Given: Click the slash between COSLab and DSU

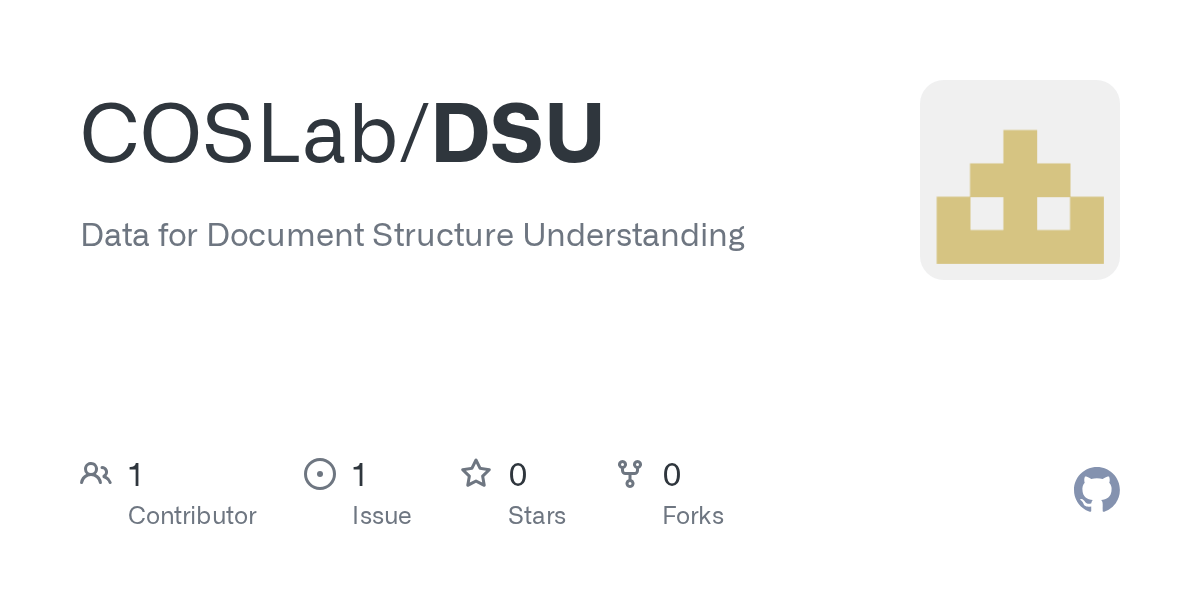Looking at the screenshot, I should coord(415,135).
